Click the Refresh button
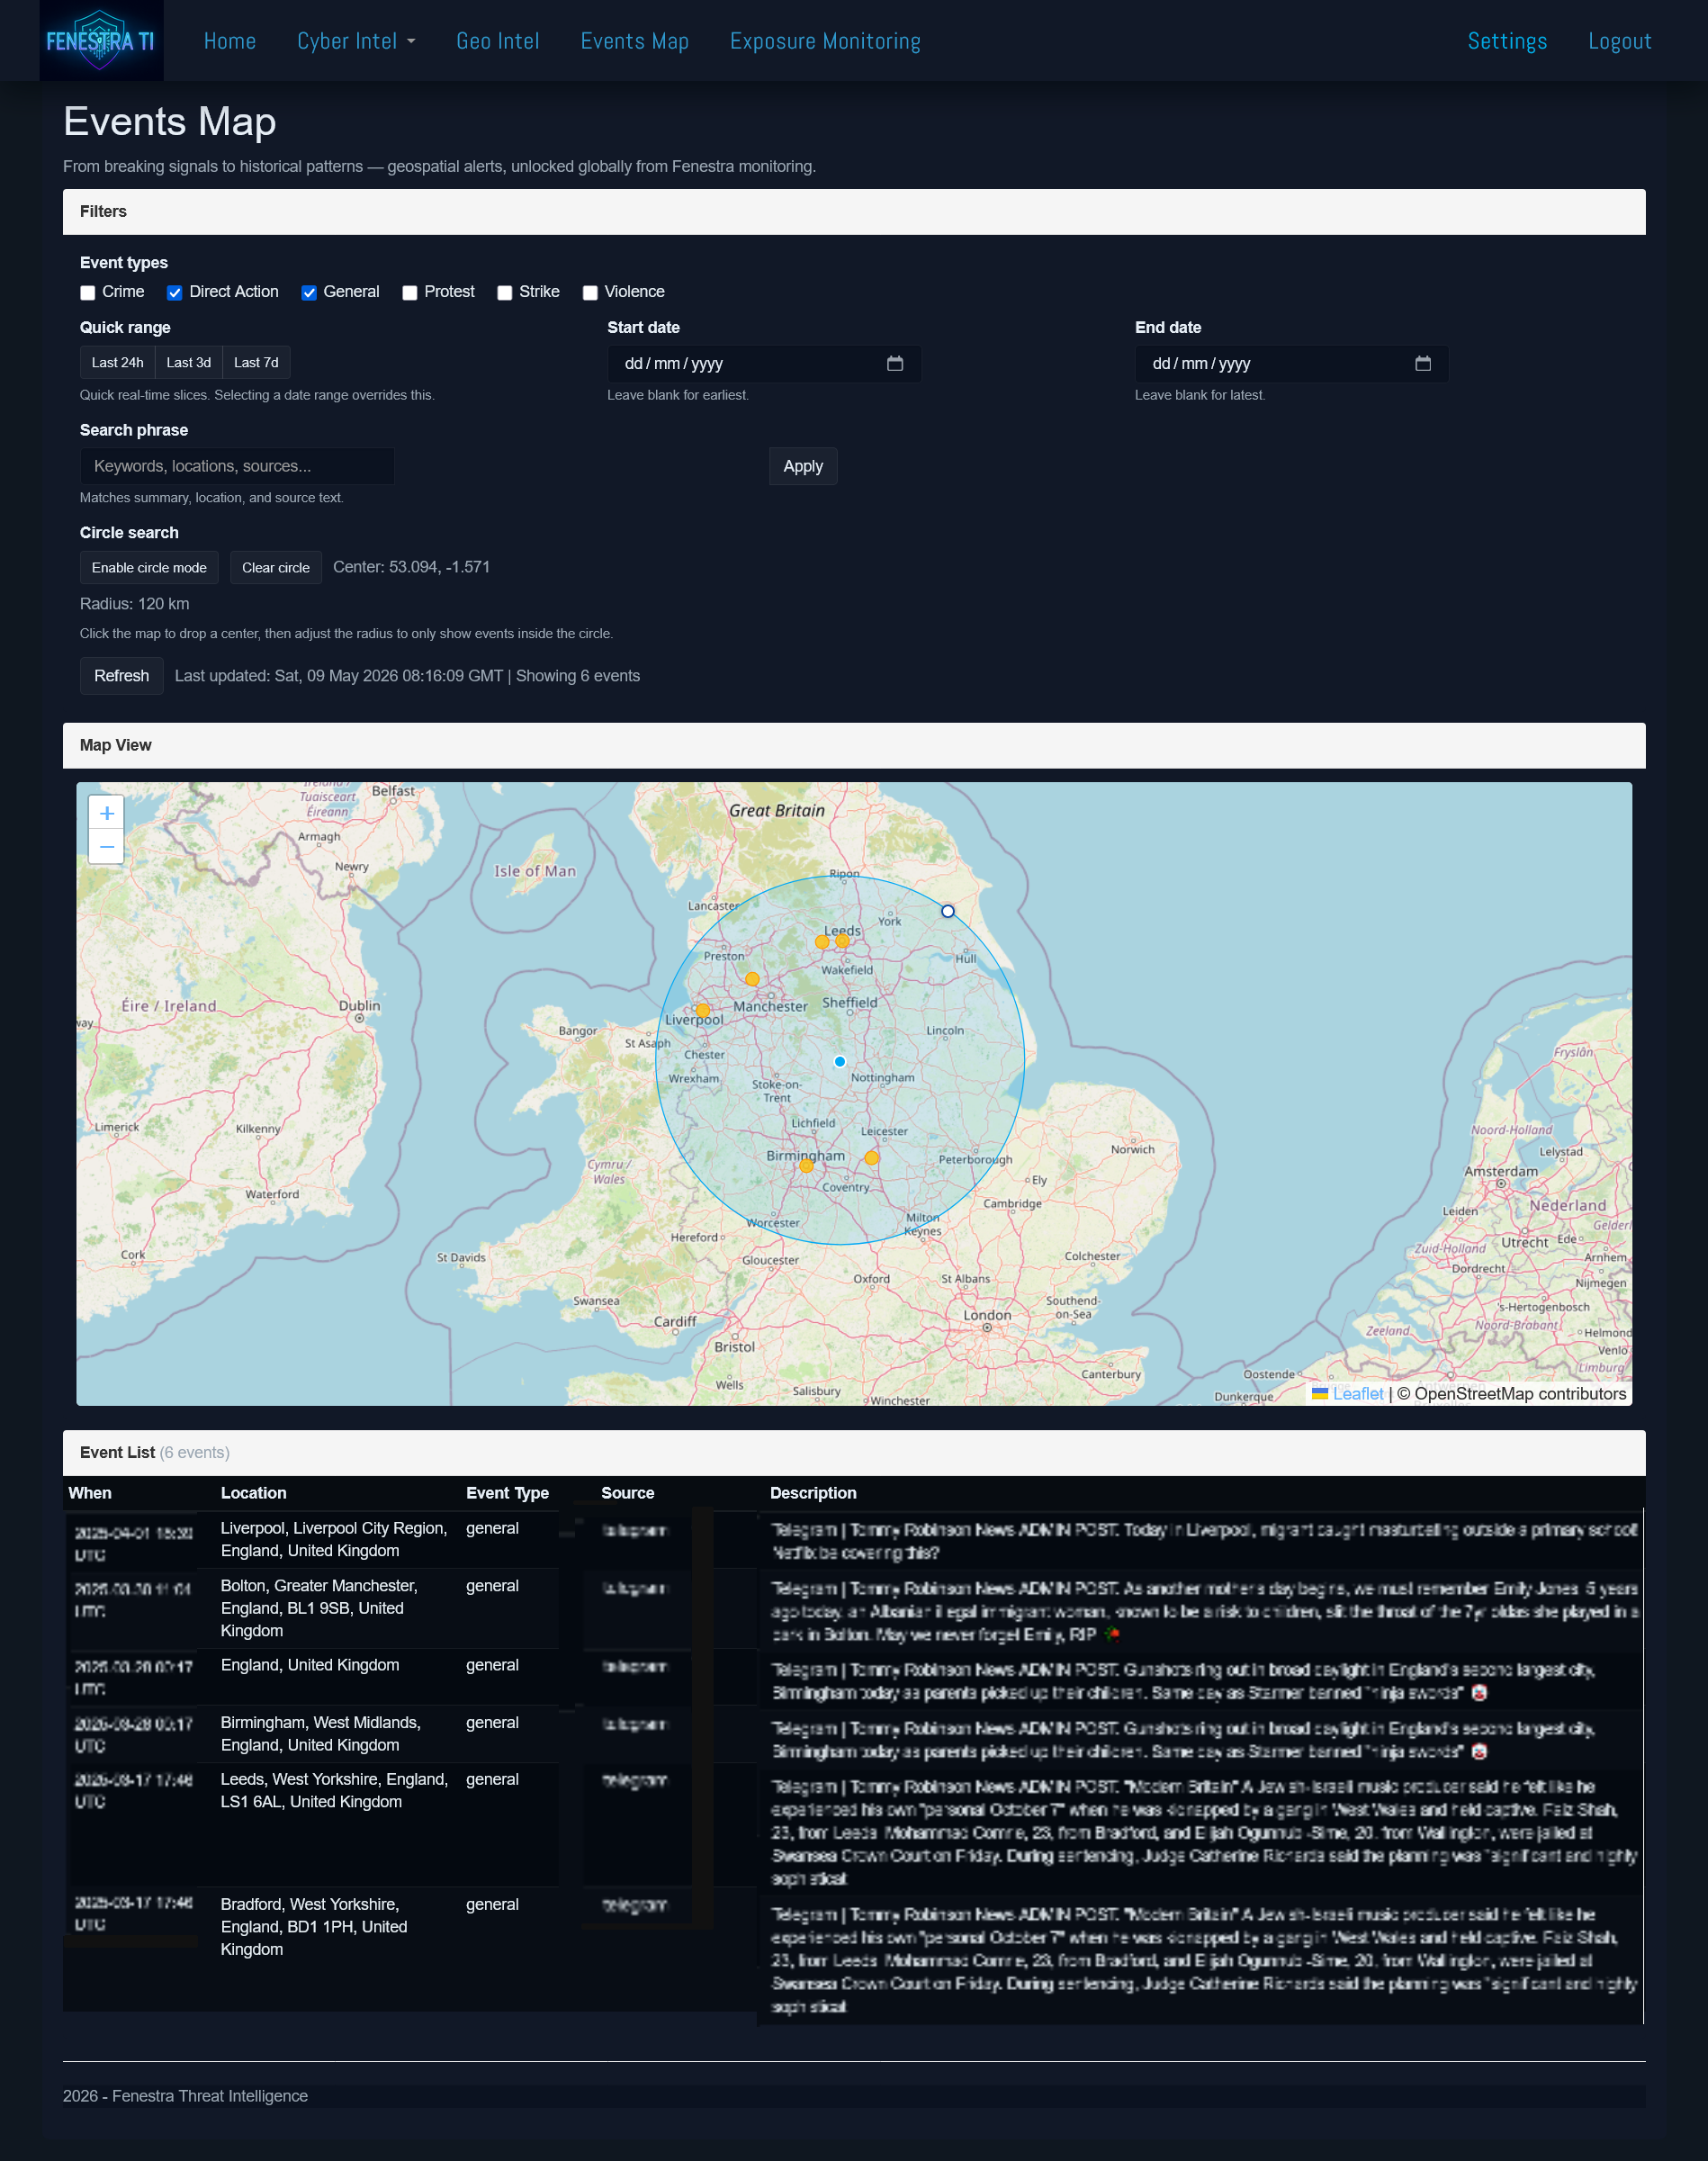 click(x=121, y=676)
